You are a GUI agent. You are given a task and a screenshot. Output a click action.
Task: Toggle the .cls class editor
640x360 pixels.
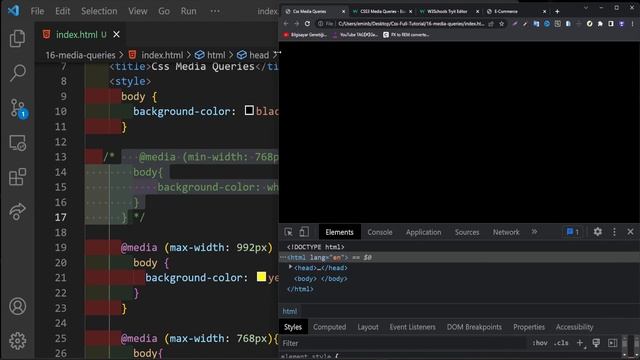pyautogui.click(x=561, y=343)
